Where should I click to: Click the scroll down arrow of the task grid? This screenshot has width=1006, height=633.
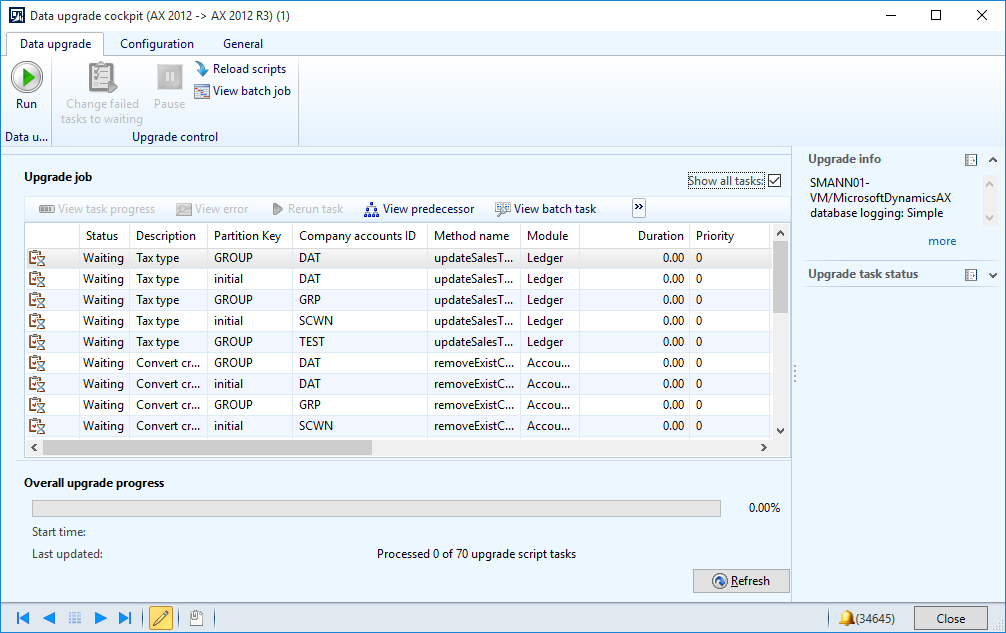click(x=780, y=431)
